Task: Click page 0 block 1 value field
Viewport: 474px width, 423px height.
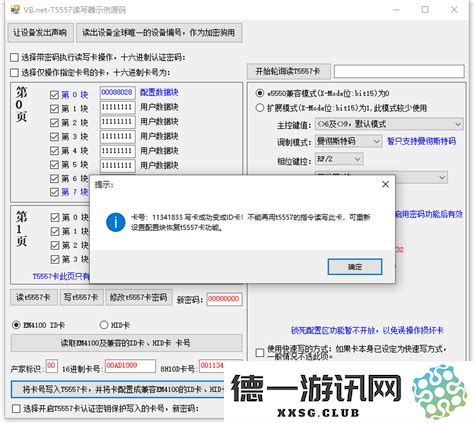Action: tap(118, 107)
